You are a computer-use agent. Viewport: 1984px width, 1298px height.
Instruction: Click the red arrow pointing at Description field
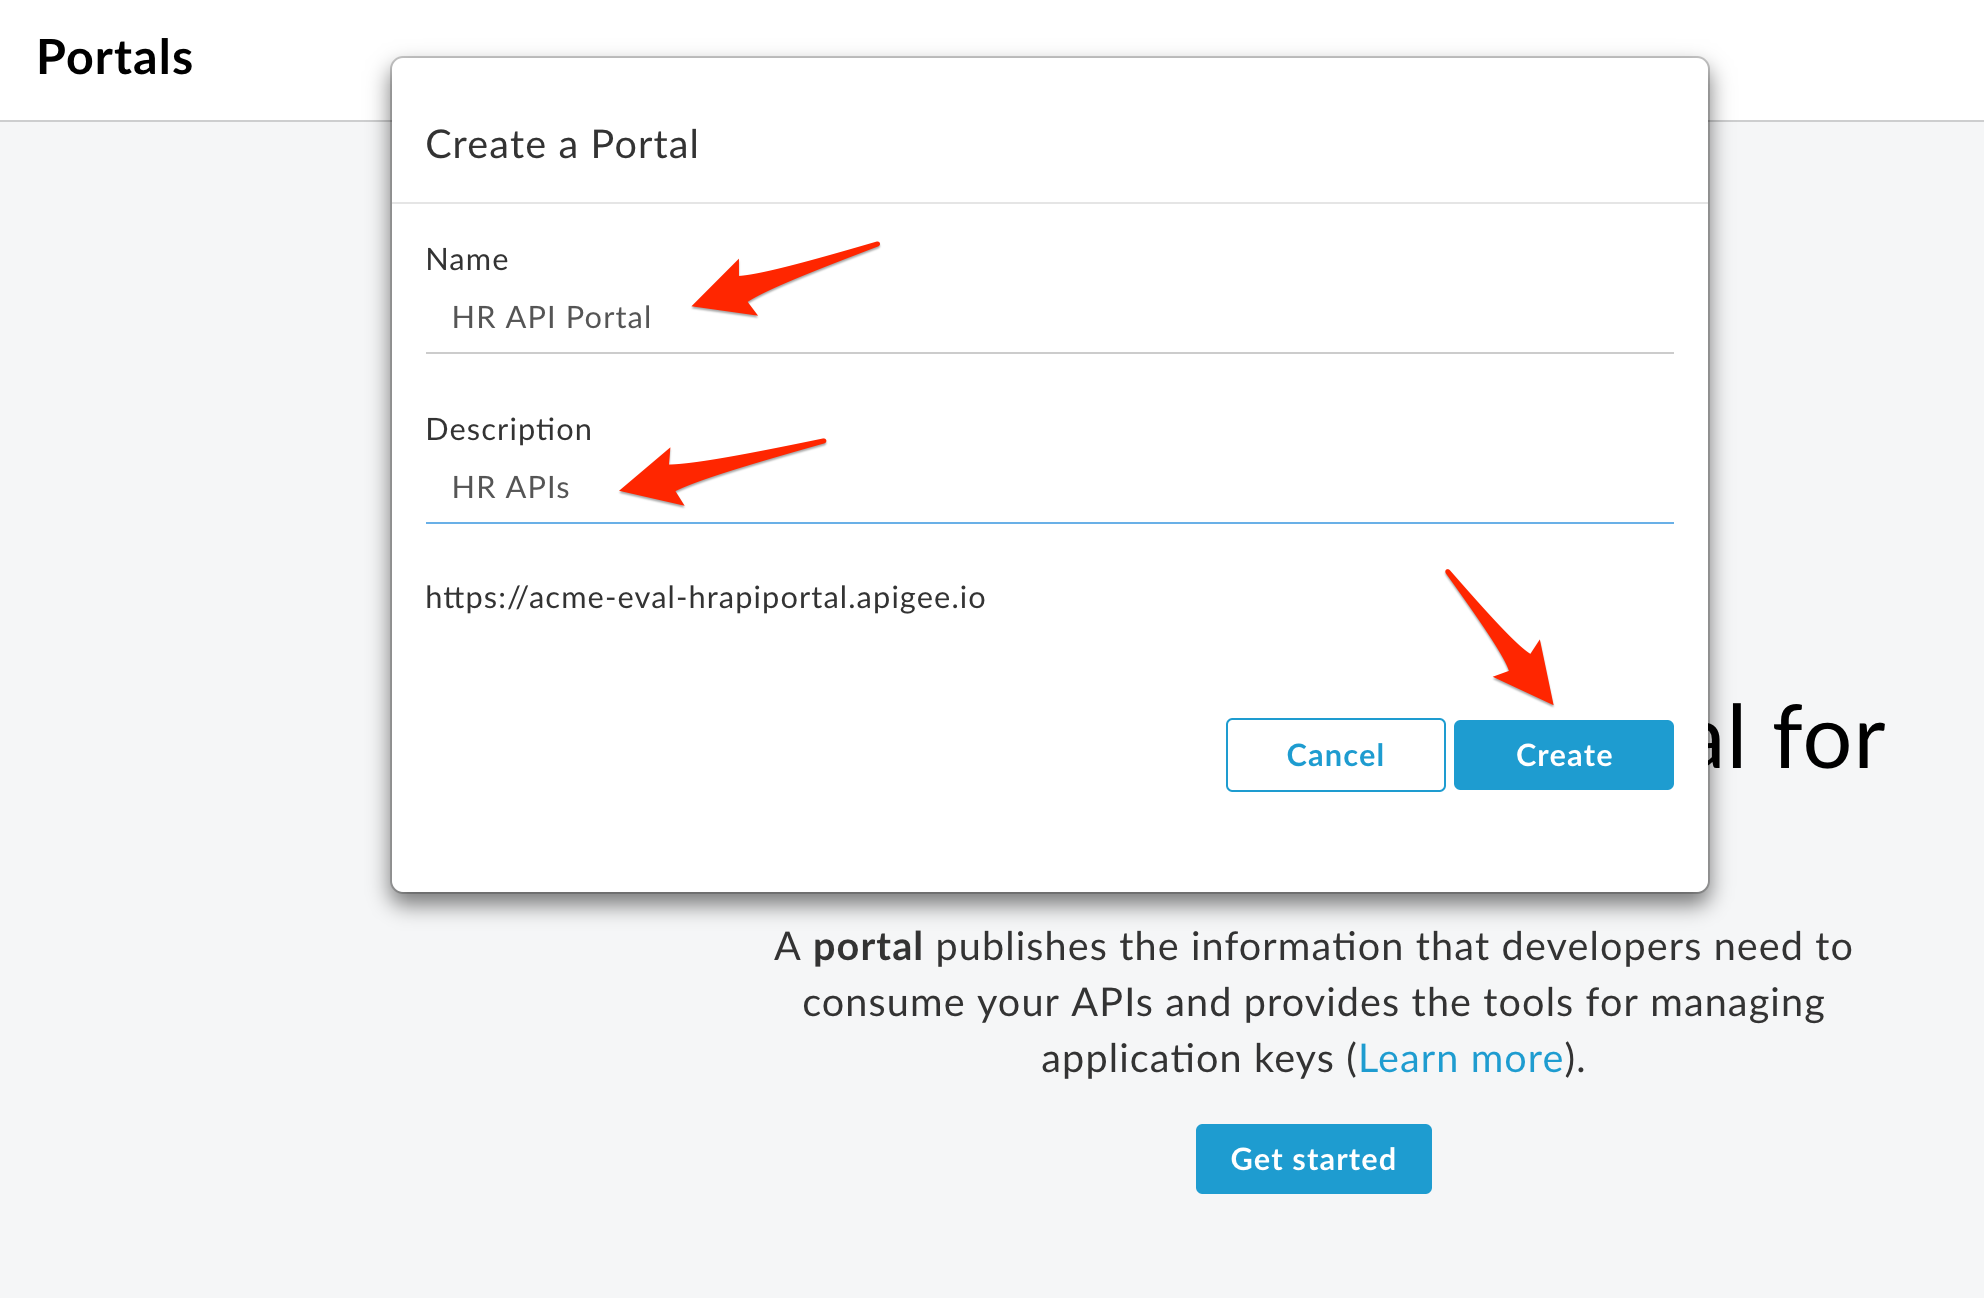pos(722,471)
